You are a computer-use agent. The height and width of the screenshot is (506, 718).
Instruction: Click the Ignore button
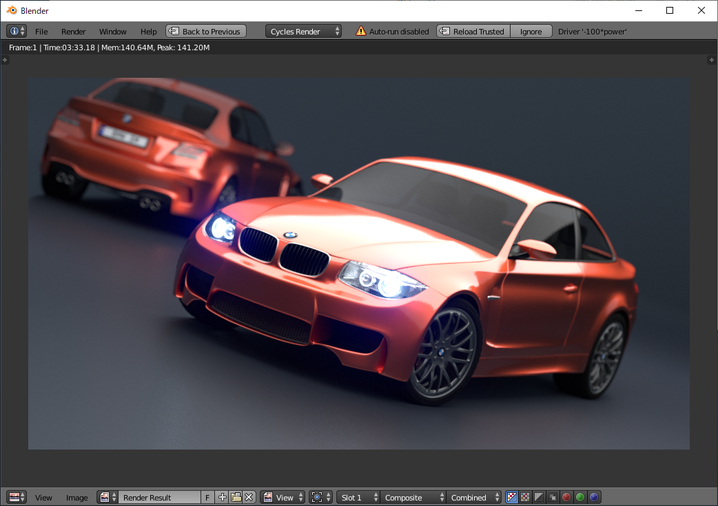(x=531, y=31)
